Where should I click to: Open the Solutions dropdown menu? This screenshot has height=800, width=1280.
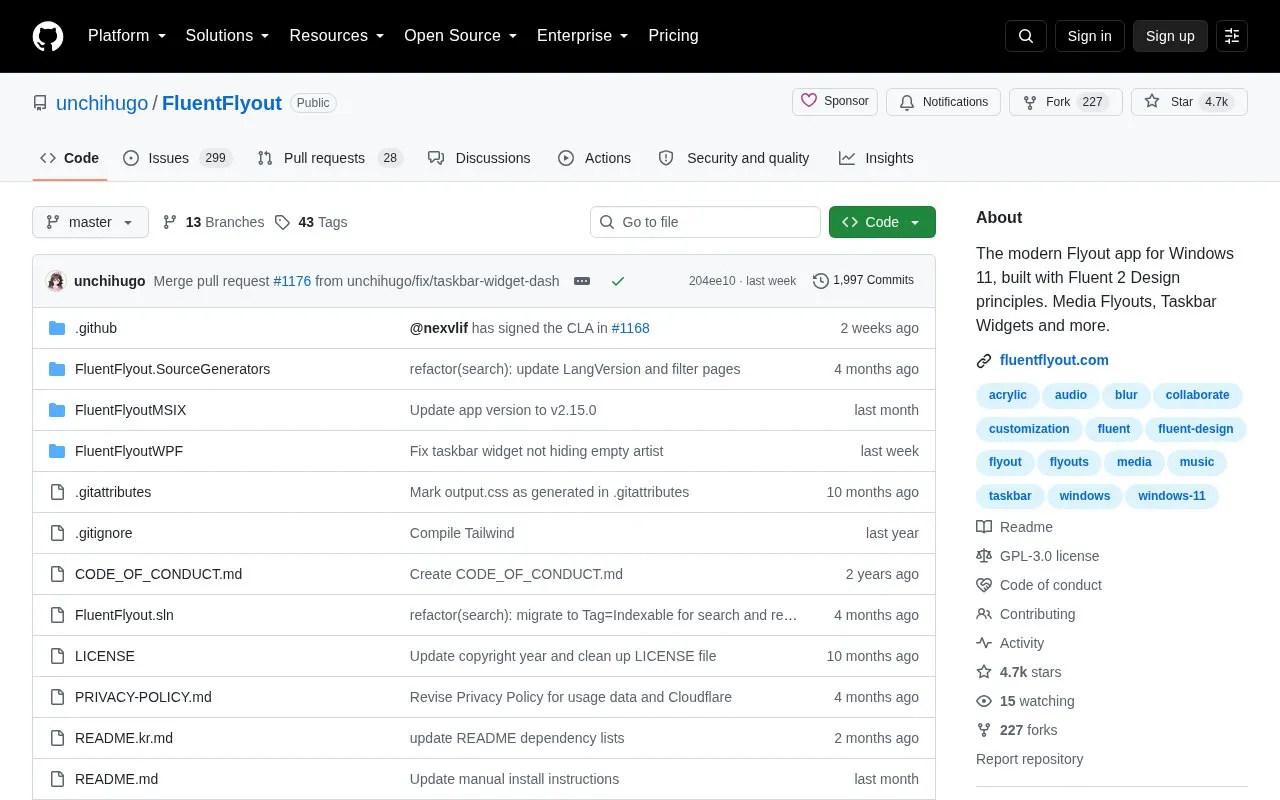[228, 36]
